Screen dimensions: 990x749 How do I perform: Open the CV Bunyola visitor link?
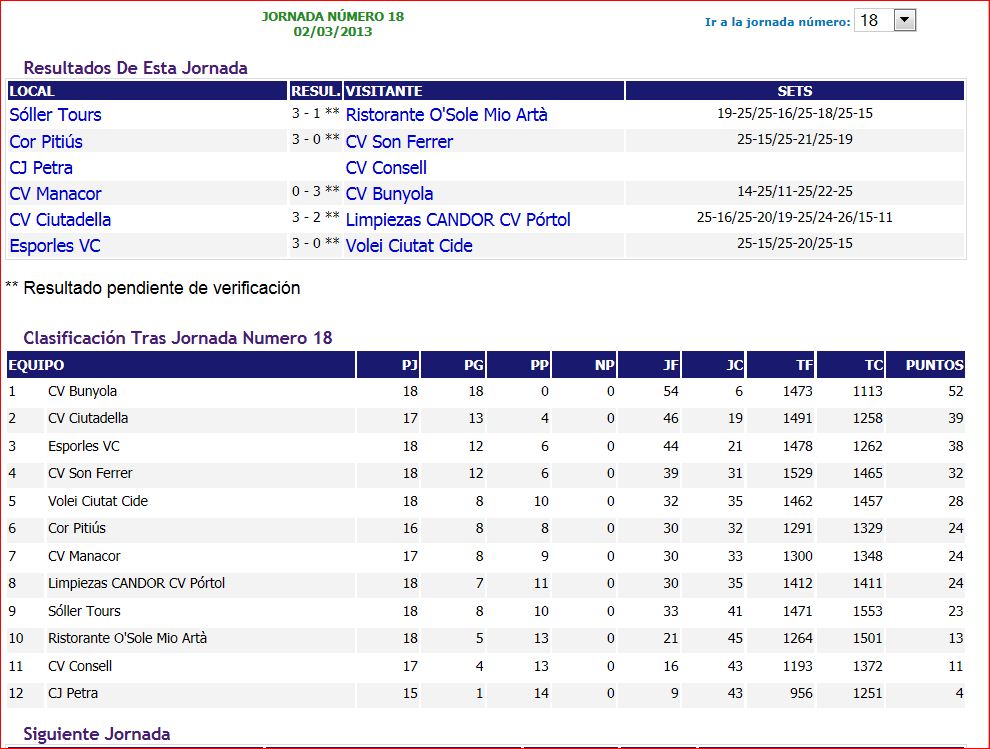(x=390, y=194)
